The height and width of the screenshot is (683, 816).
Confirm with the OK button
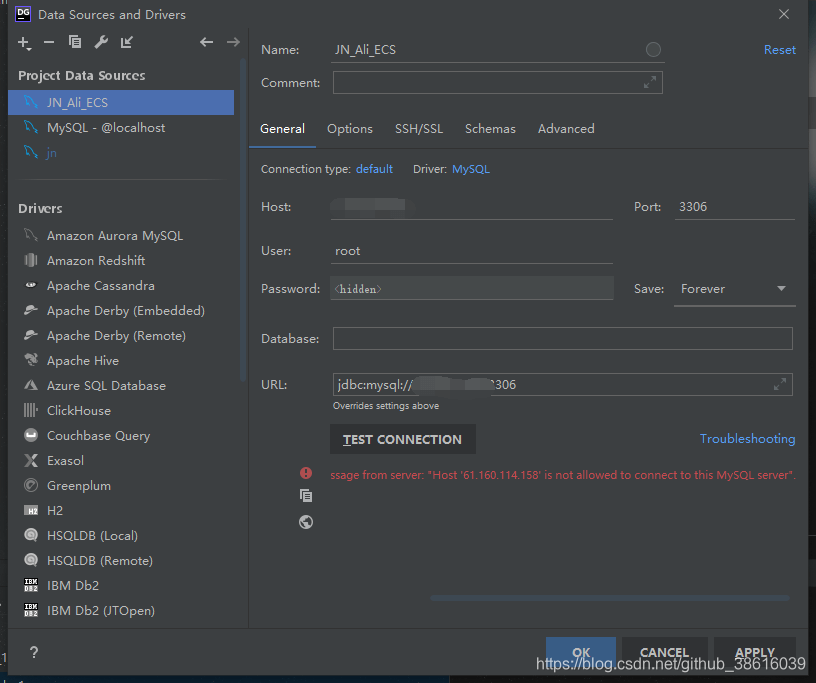pos(581,652)
